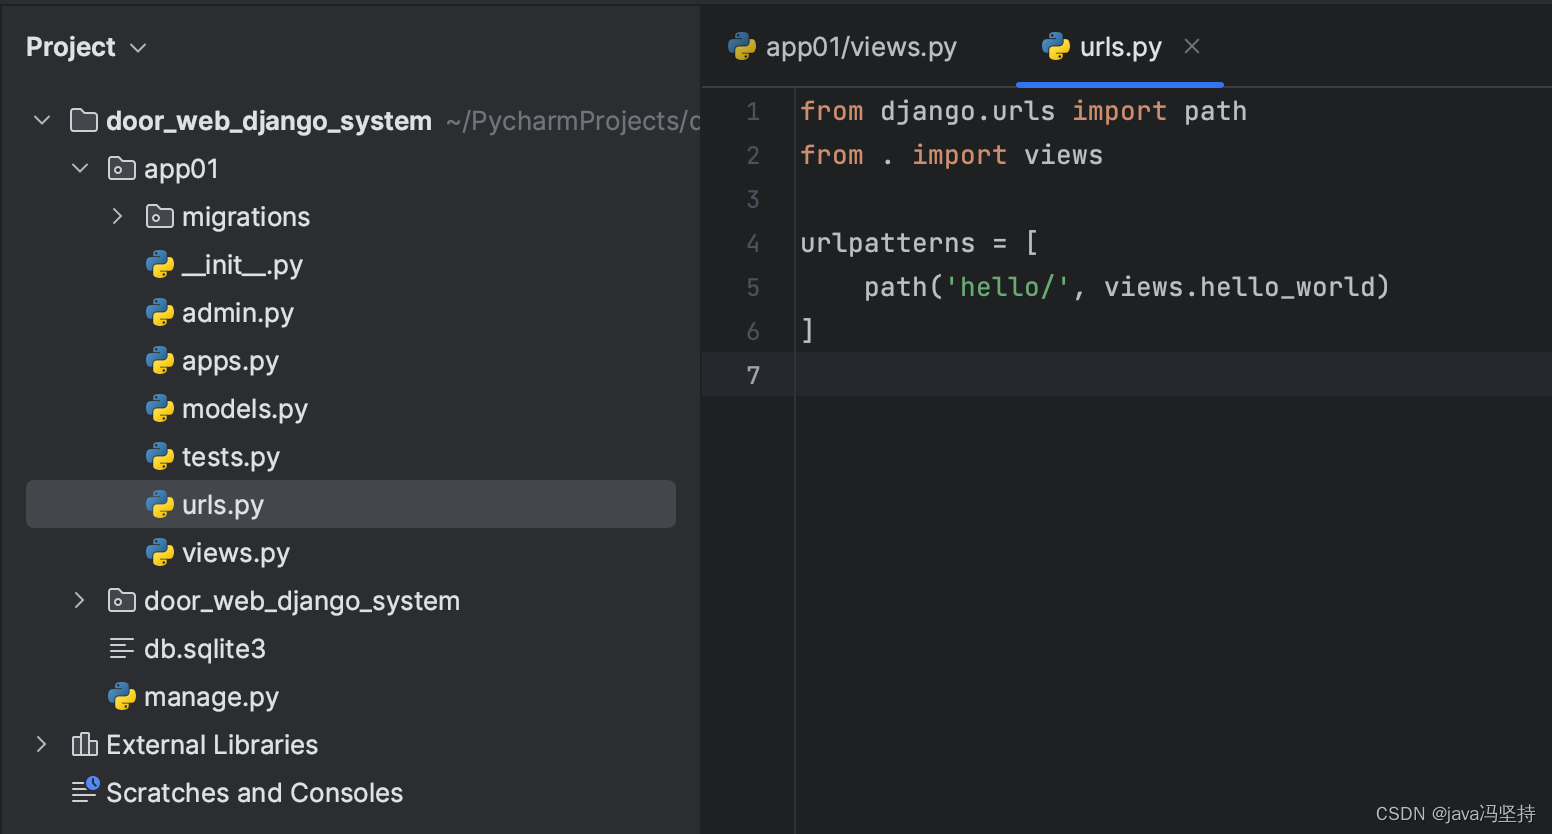The height and width of the screenshot is (834, 1552).
Task: Expand the migrations folder
Action: click(118, 217)
